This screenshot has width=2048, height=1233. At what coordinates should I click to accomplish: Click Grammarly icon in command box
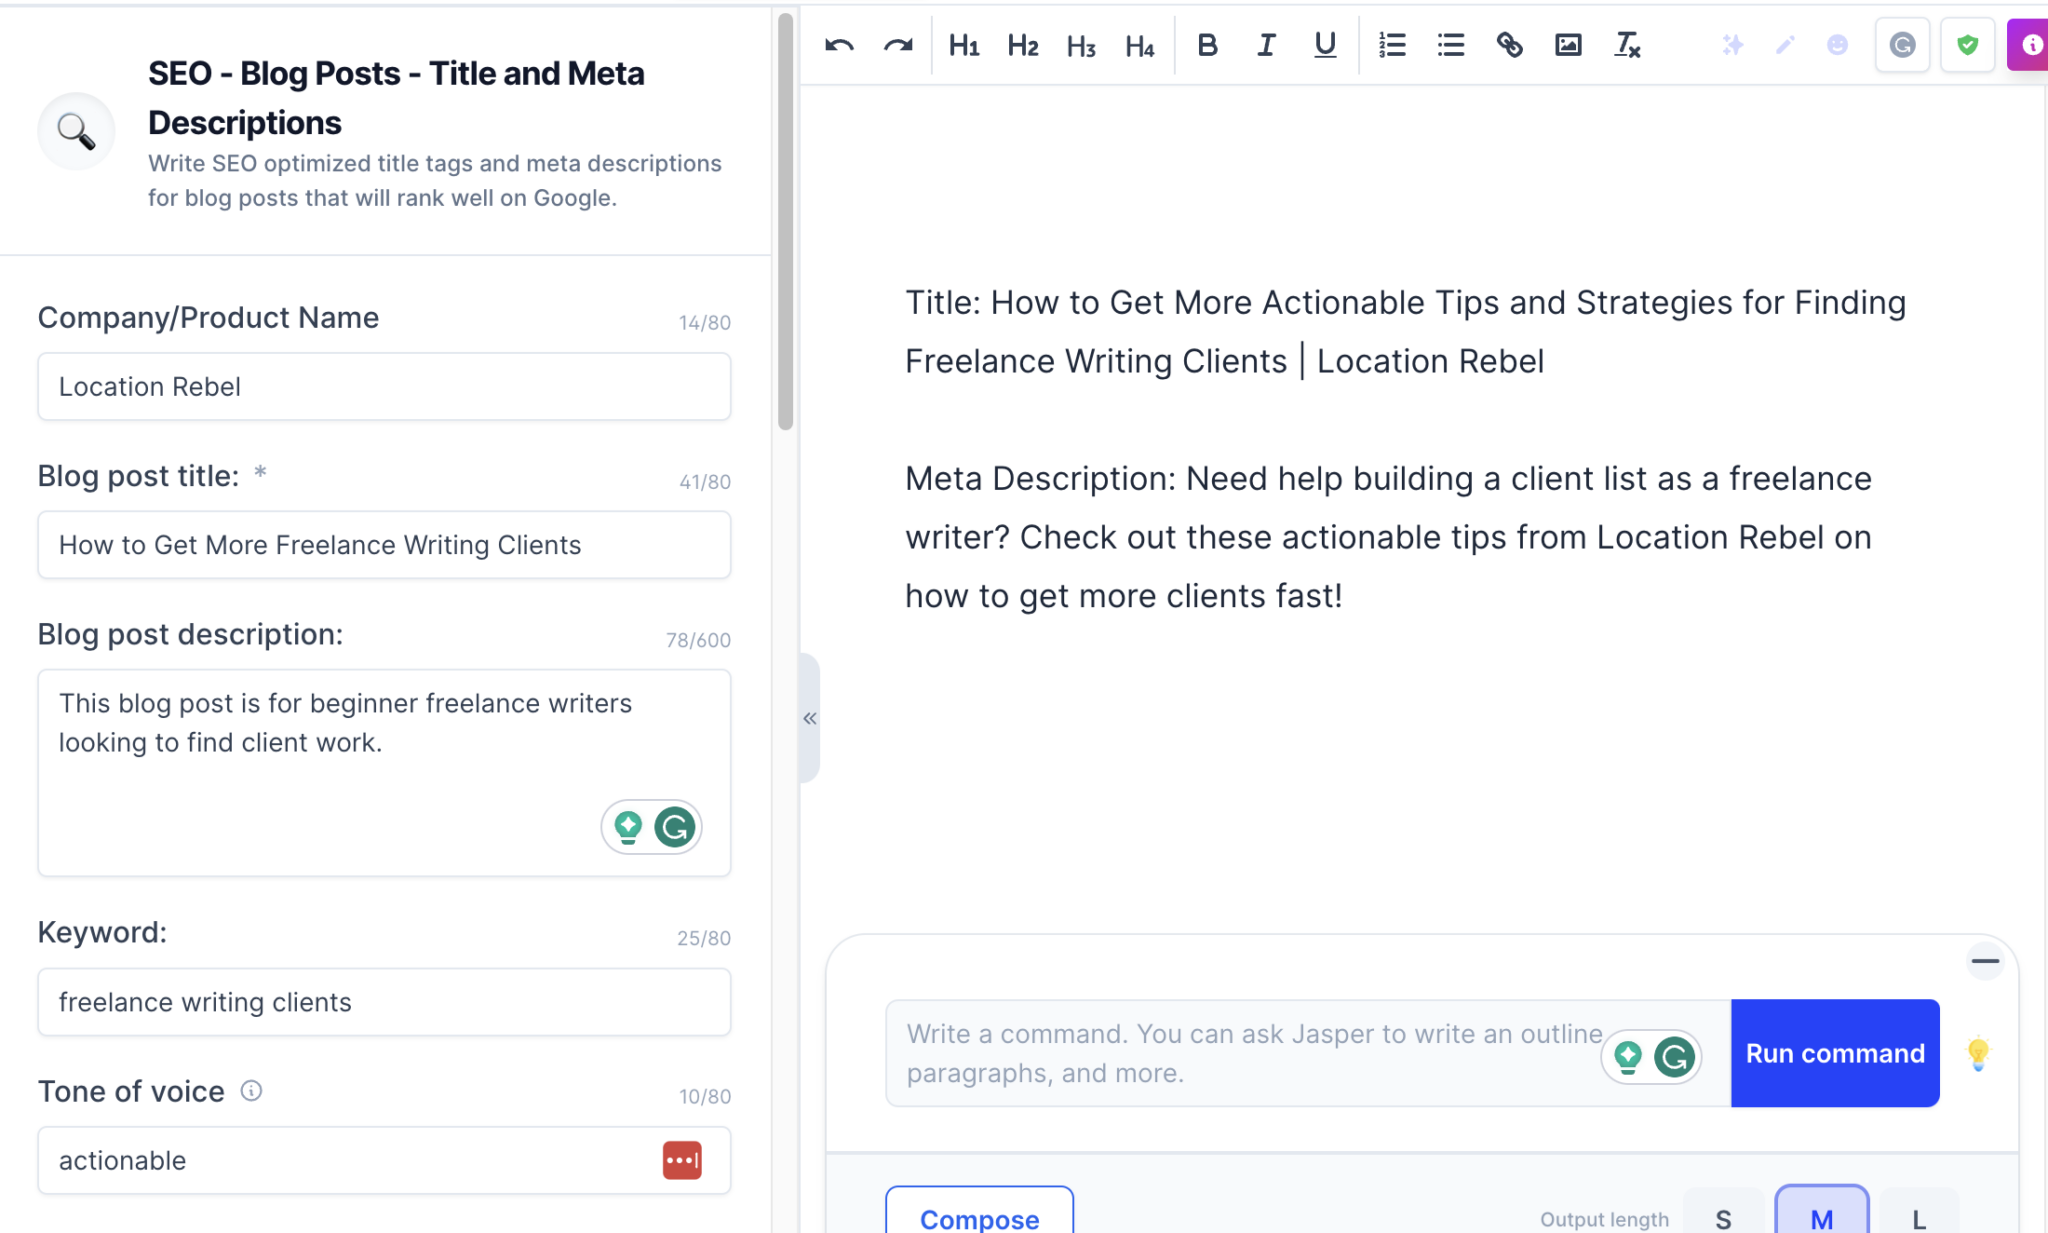1674,1056
